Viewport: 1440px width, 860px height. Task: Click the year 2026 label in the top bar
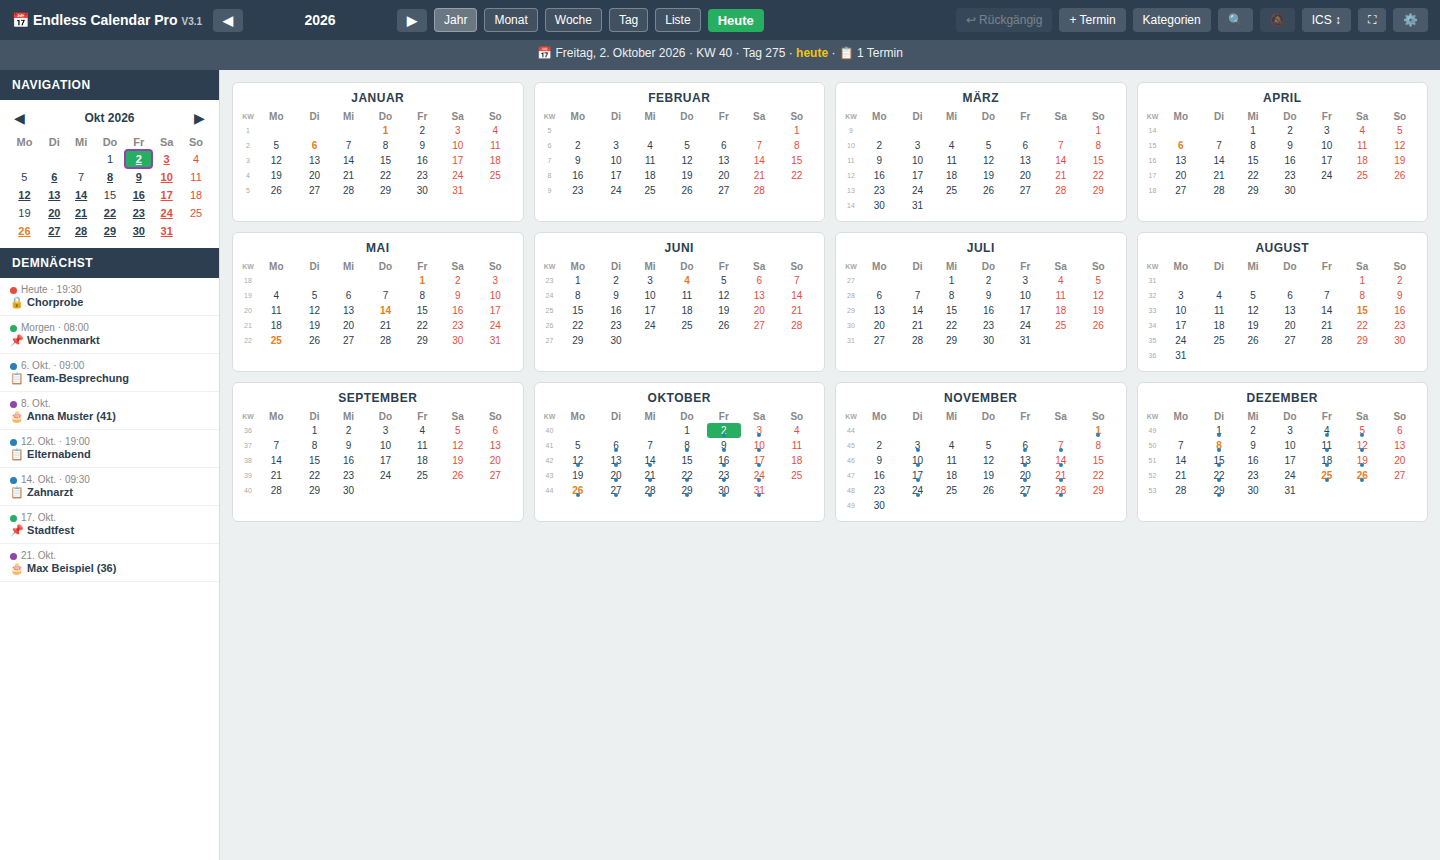(x=320, y=20)
